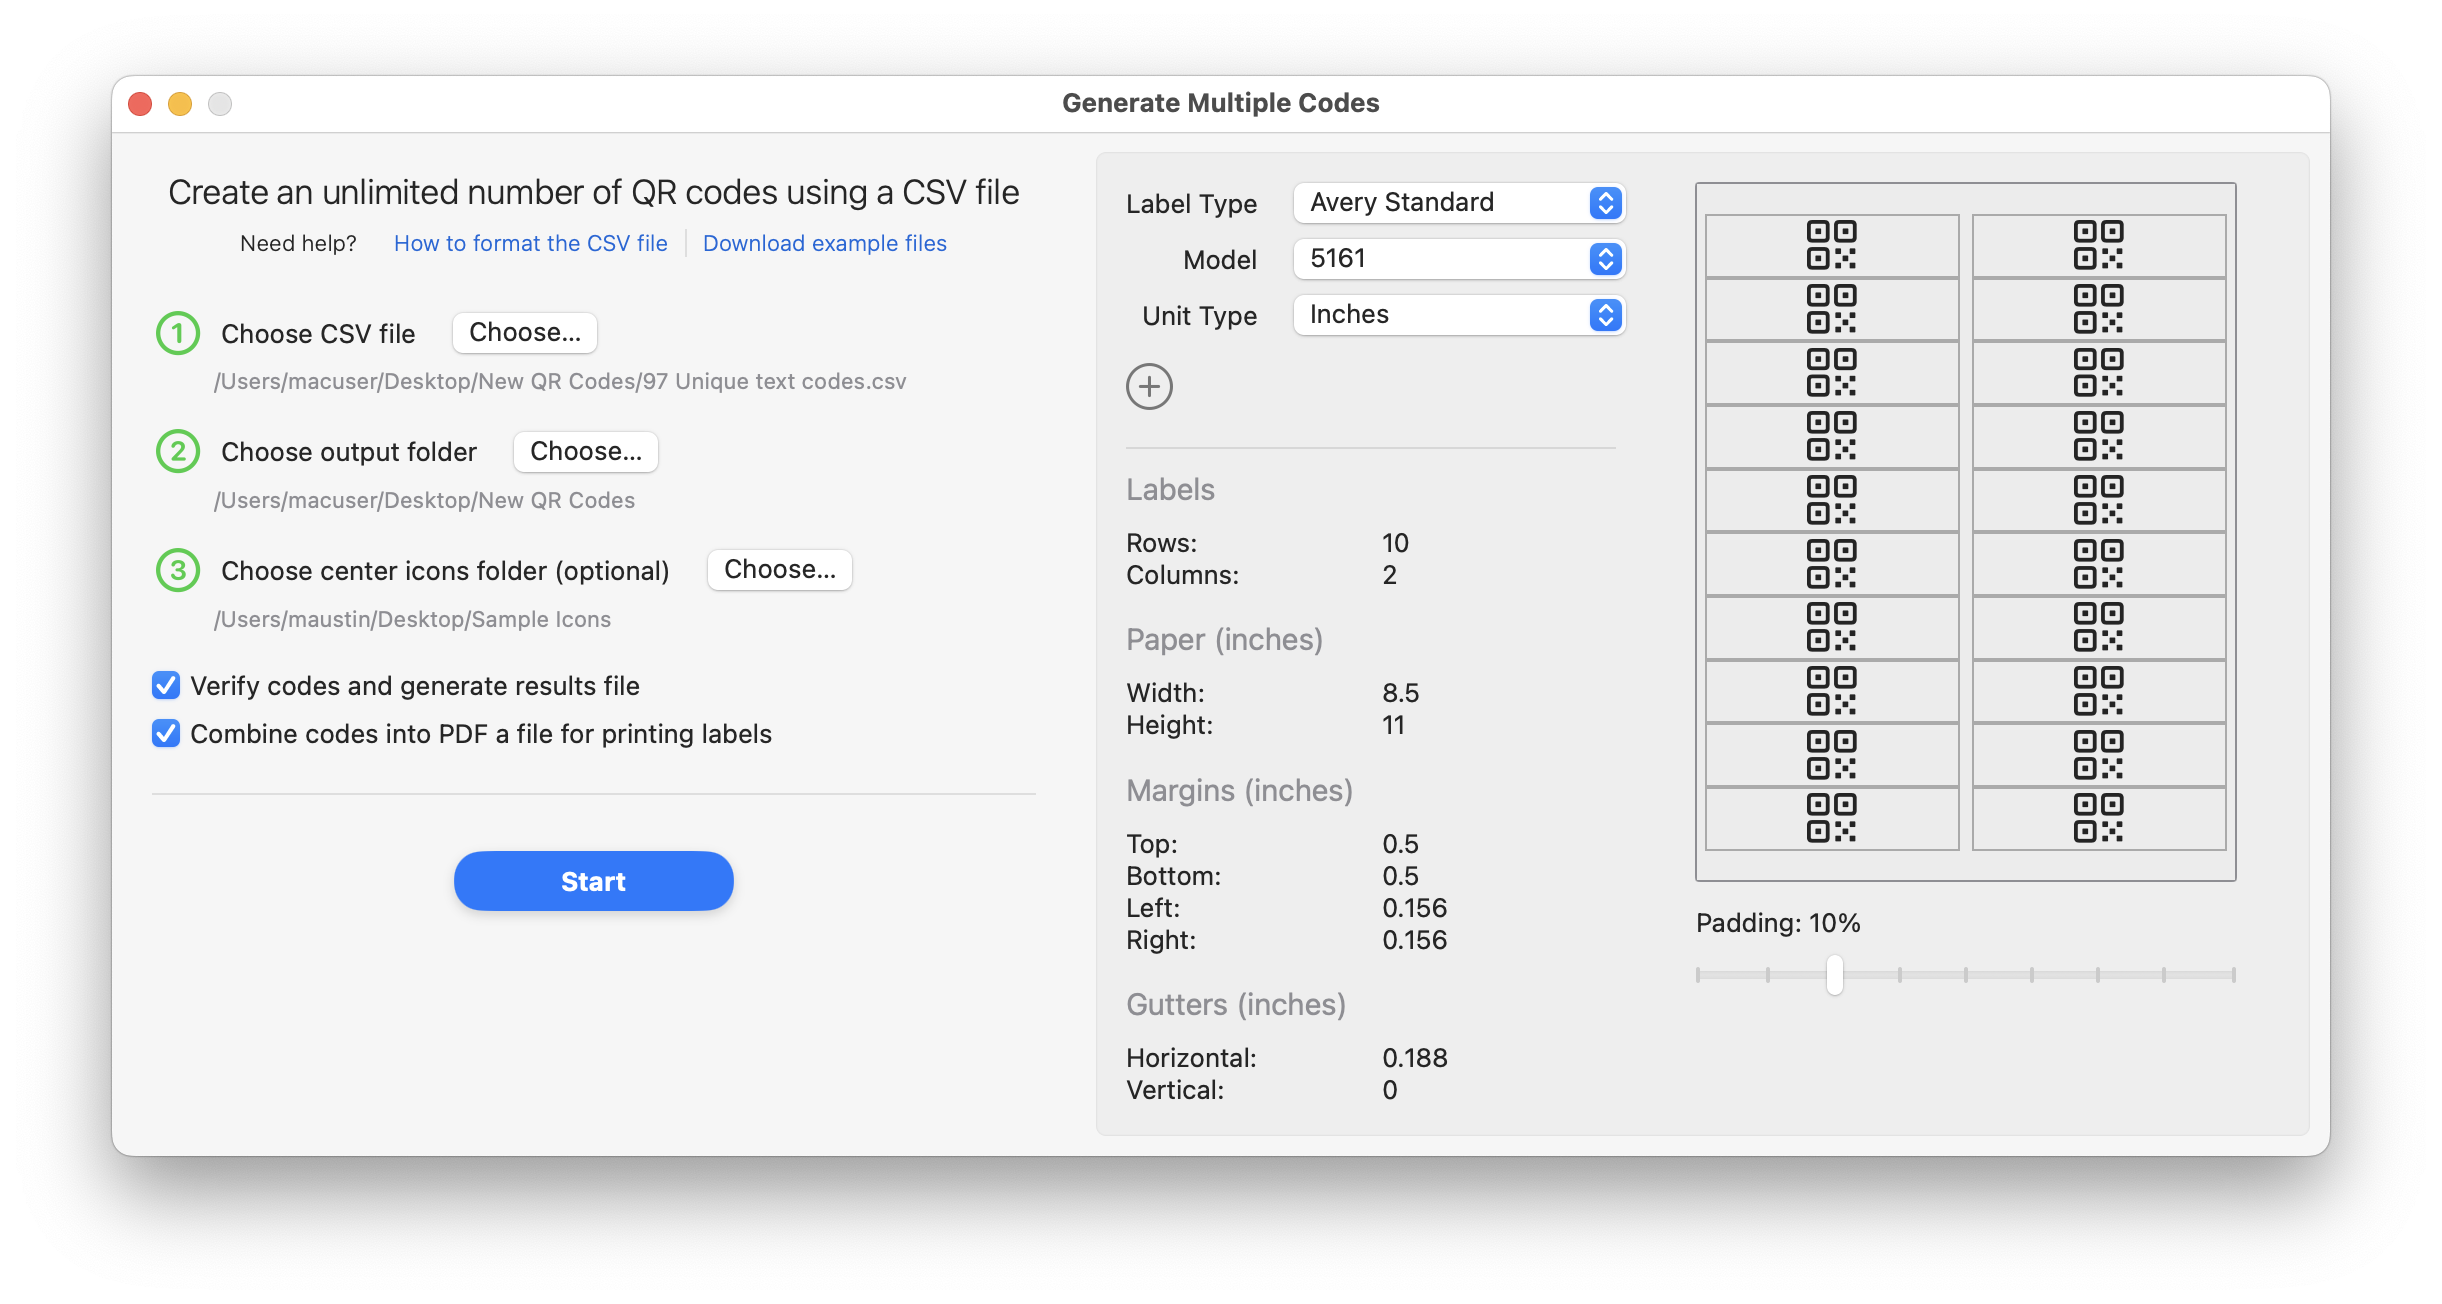Toggle Verify codes and generate results file
The width and height of the screenshot is (2442, 1304).
(168, 685)
